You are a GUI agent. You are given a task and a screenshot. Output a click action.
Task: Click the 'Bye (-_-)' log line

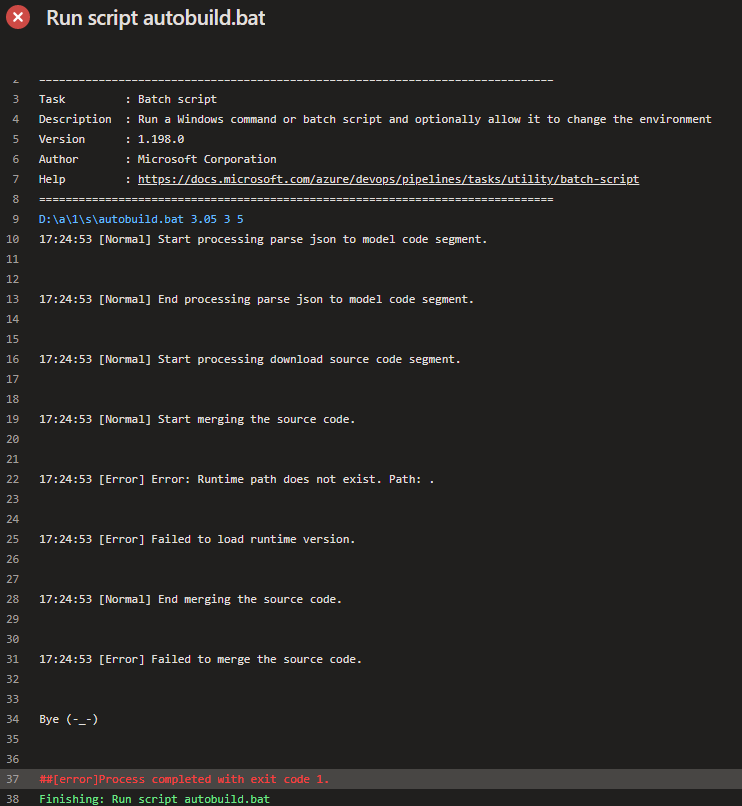[x=68, y=719]
